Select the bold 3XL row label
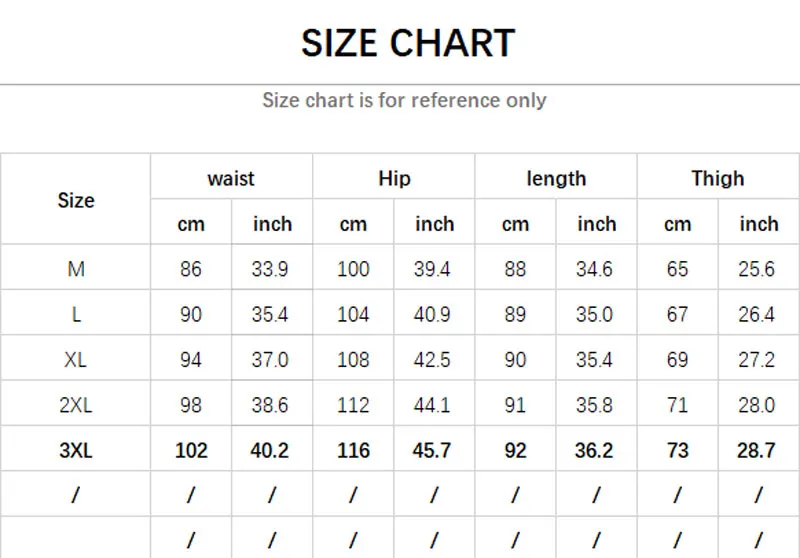800x558 pixels. (x=76, y=451)
